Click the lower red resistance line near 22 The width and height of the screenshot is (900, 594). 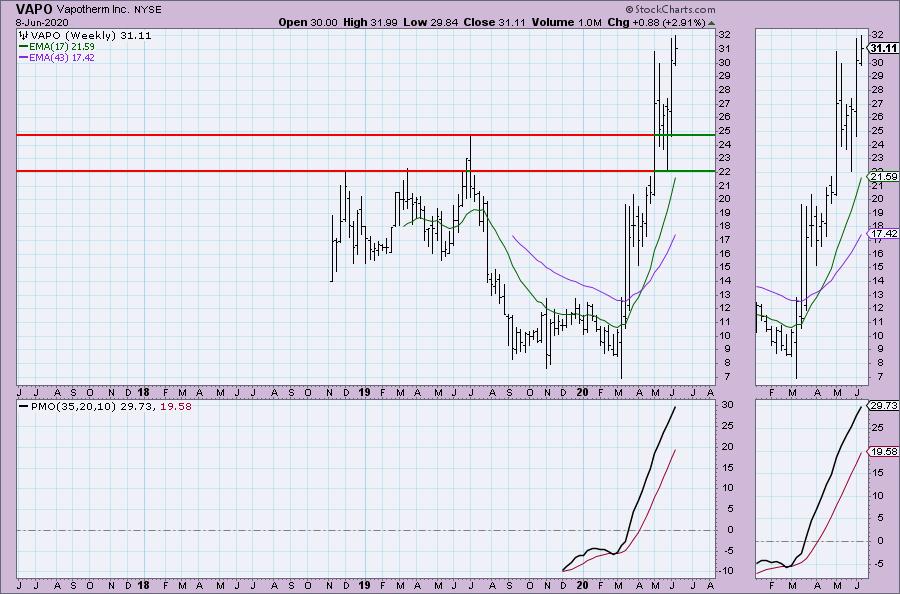[335, 170]
